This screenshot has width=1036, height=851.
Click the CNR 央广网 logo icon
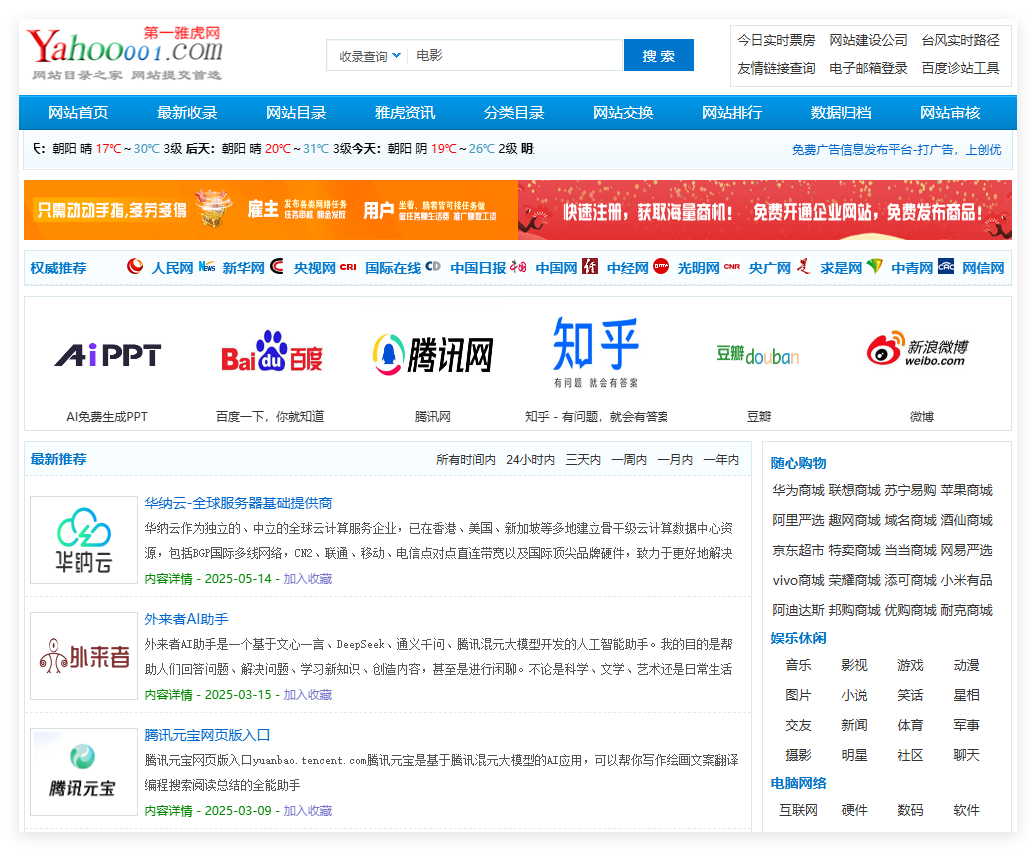click(732, 267)
